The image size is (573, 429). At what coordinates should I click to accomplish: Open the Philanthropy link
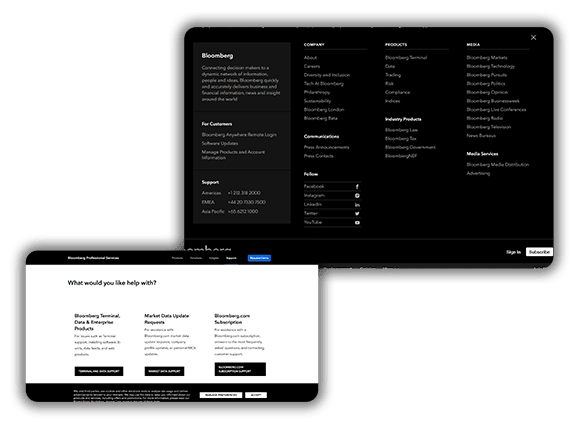pos(317,92)
